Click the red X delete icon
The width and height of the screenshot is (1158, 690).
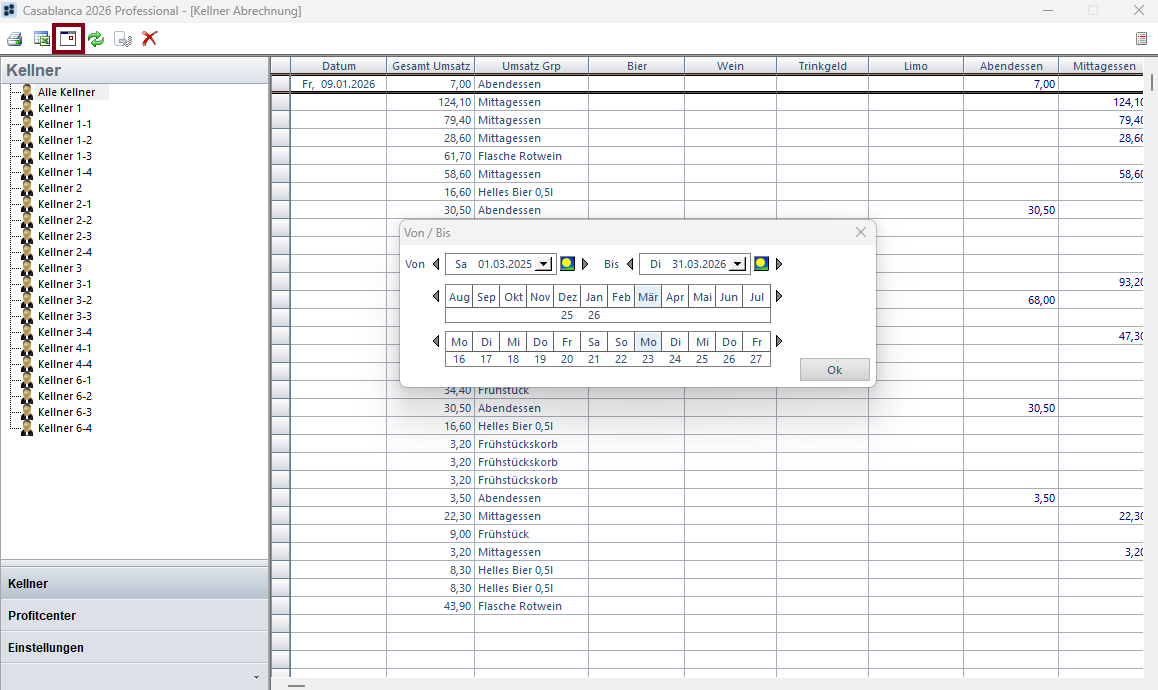click(x=150, y=38)
